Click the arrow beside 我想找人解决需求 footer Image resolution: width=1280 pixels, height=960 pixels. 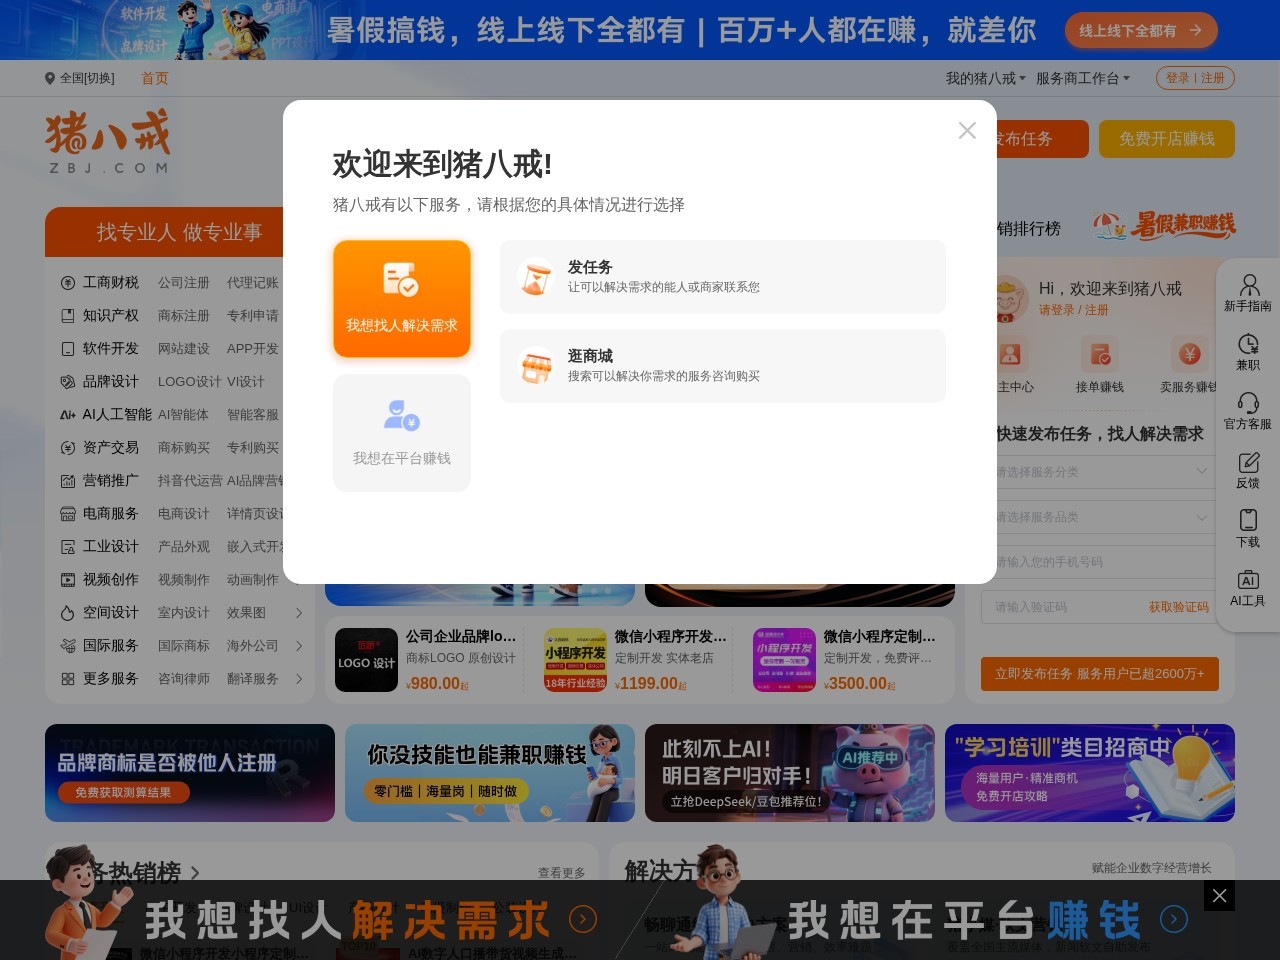tap(583, 918)
